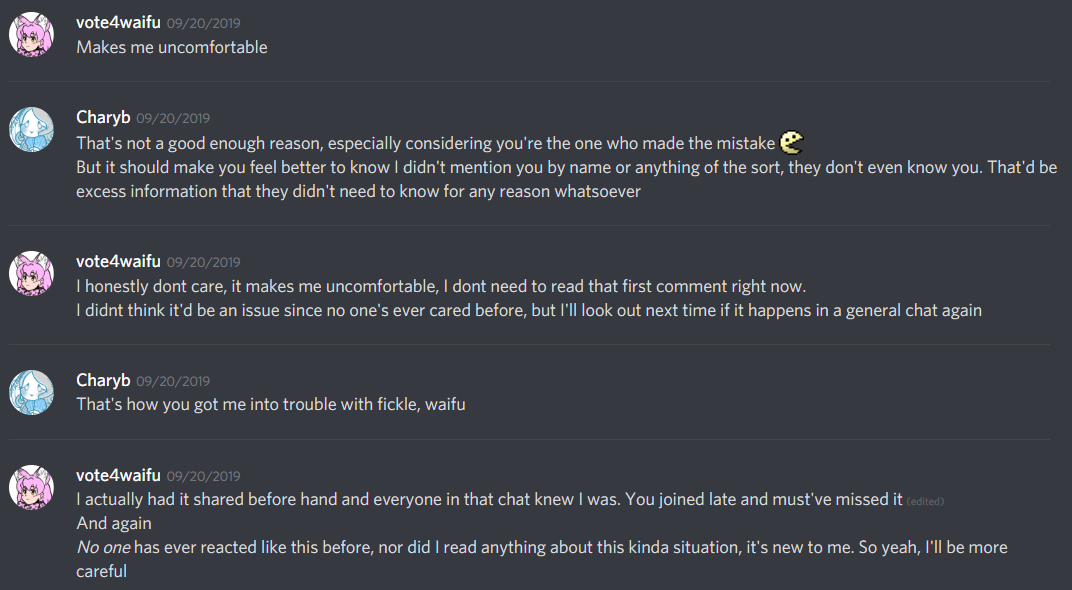Click the timestamp on the "I honestly dont care" message
The height and width of the screenshot is (590, 1072).
[x=203, y=262]
